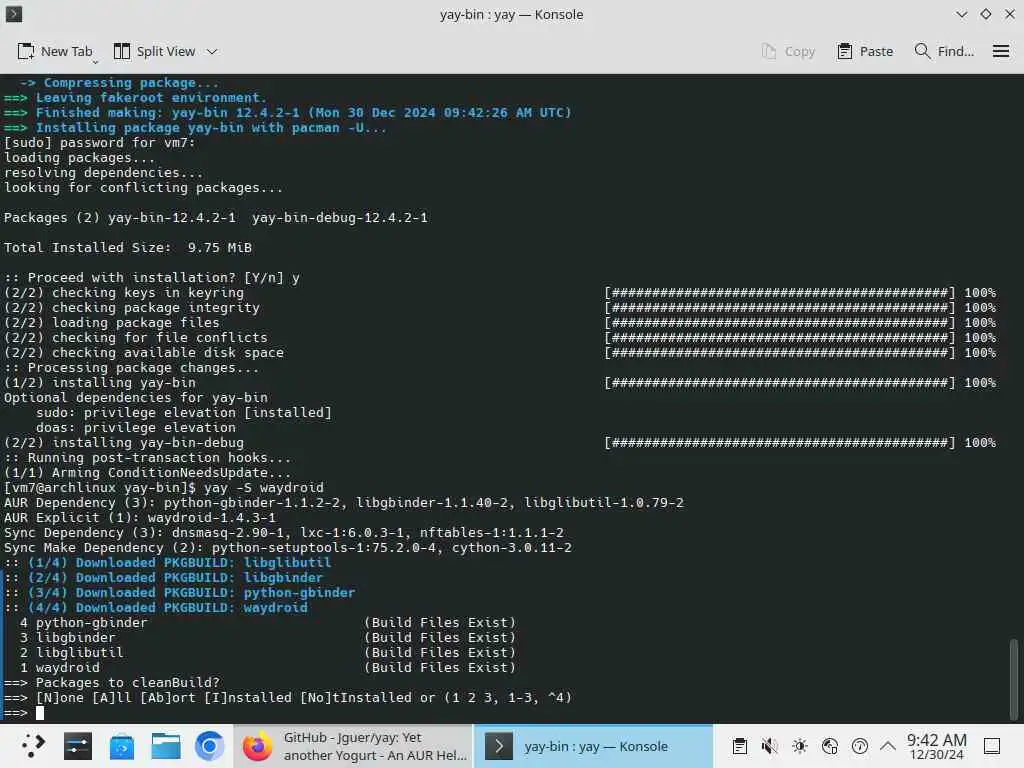Viewport: 1024px width, 768px height.
Task: Click the Konsole terminal icon in title bar
Action: click(x=14, y=14)
